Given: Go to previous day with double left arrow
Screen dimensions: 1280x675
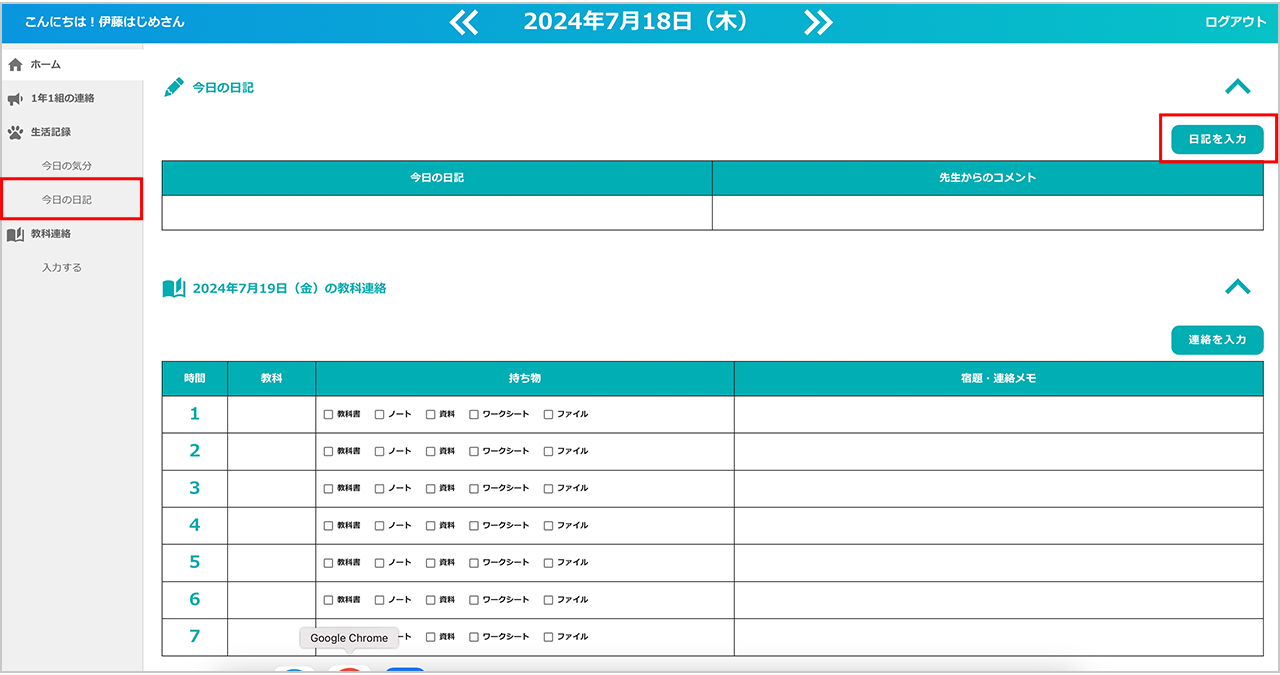Looking at the screenshot, I should pyautogui.click(x=464, y=22).
